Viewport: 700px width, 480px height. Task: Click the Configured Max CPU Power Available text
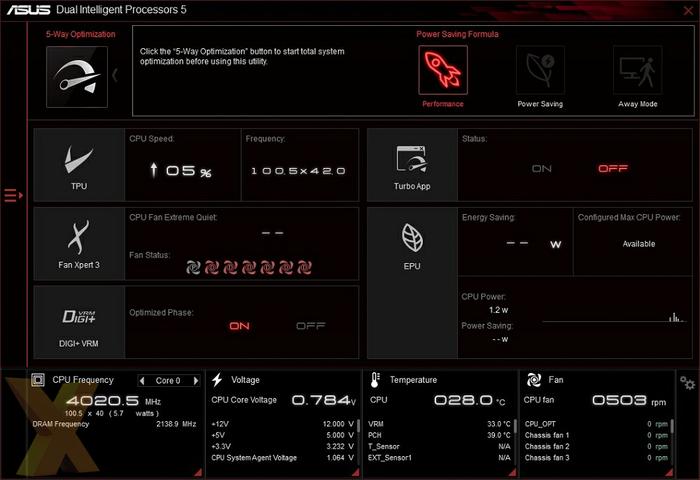click(x=639, y=244)
